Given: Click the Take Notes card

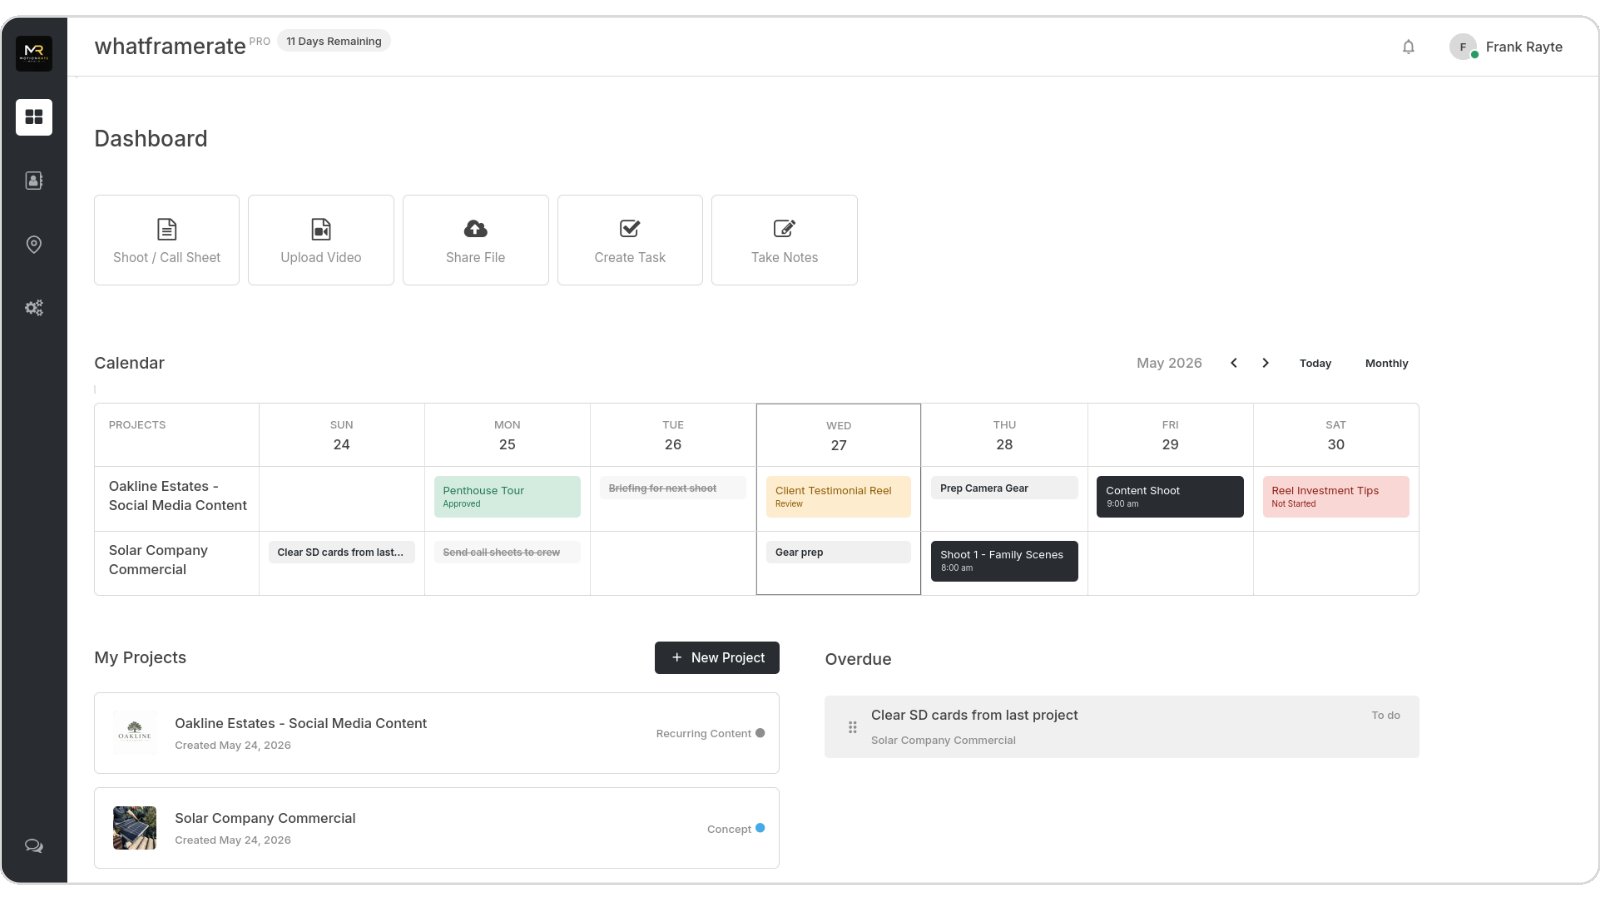Looking at the screenshot, I should [x=784, y=240].
